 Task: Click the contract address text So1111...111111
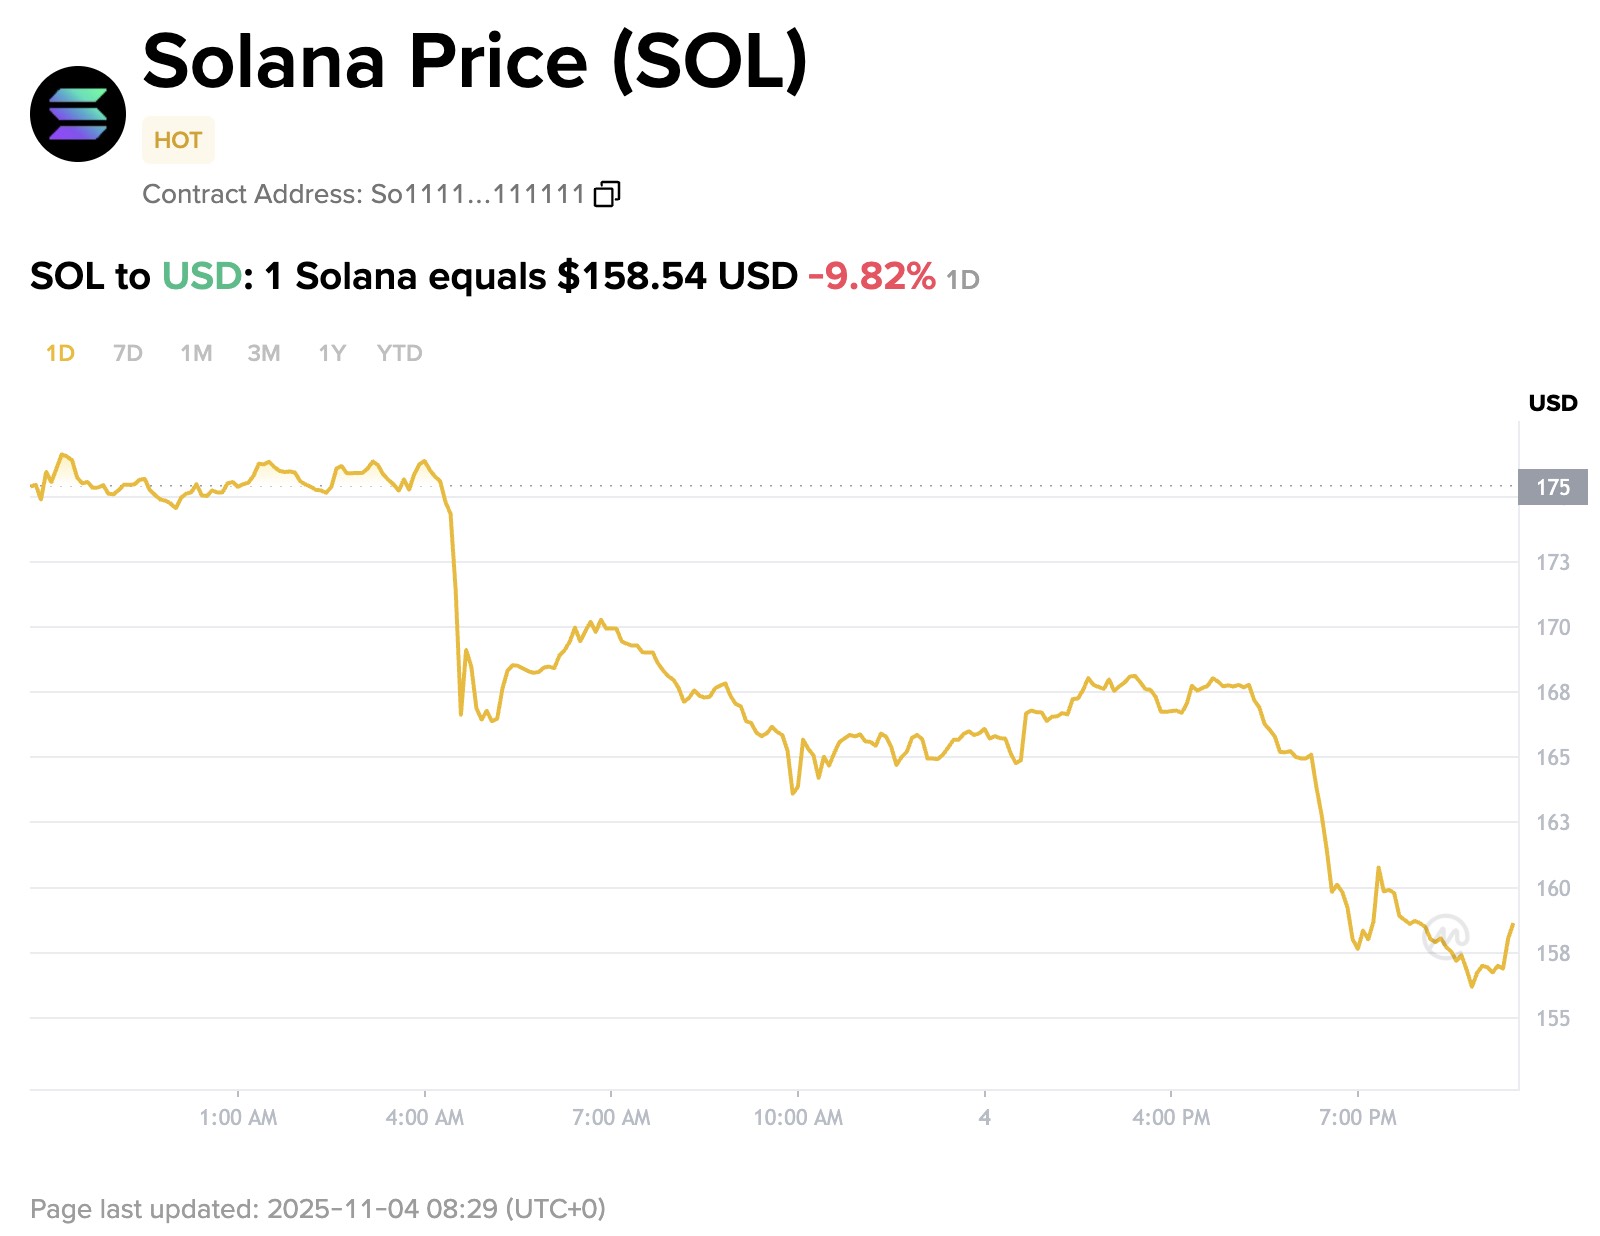[x=477, y=194]
